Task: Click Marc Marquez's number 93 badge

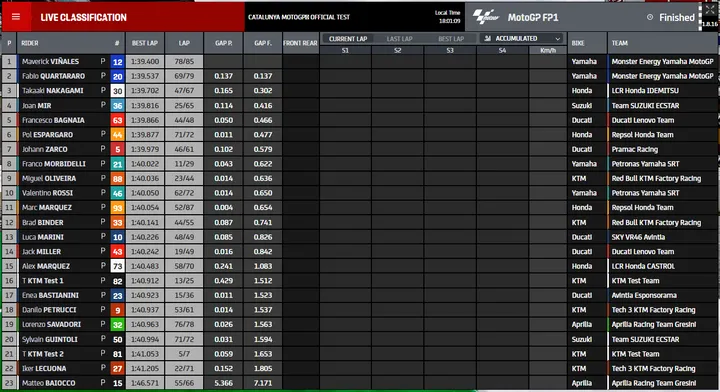Action: pos(118,208)
